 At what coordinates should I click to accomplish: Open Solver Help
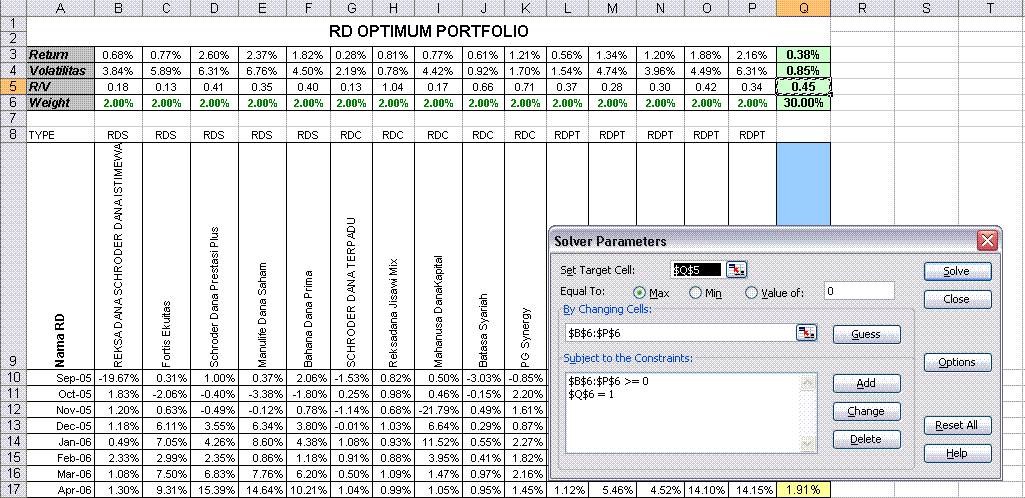[x=957, y=453]
